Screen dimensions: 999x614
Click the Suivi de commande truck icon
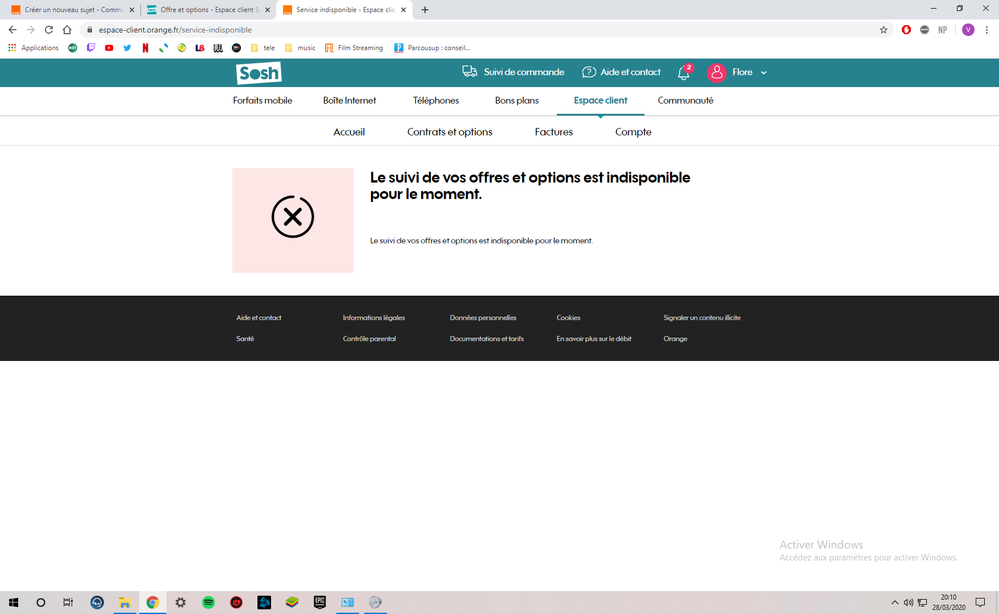tap(470, 72)
